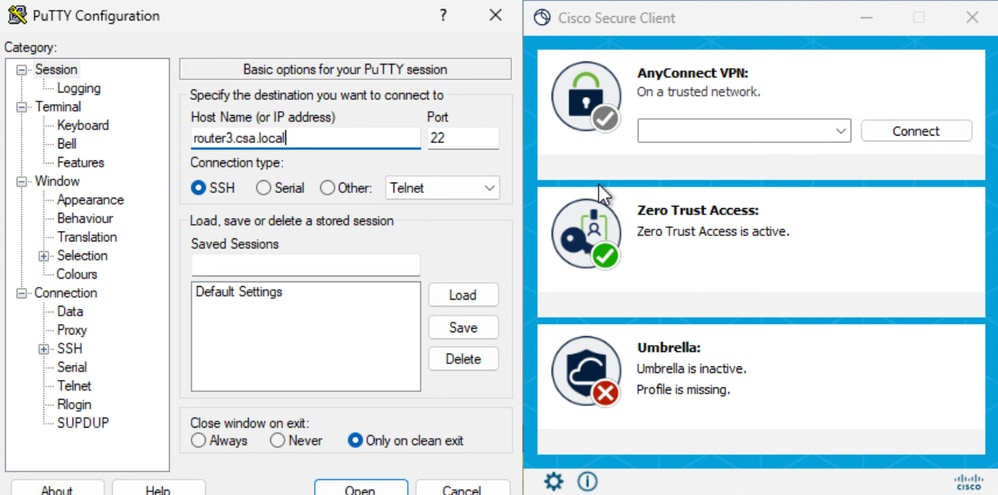Click the Saved Sessions name field
998x495 pixels.
pyautogui.click(x=306, y=265)
